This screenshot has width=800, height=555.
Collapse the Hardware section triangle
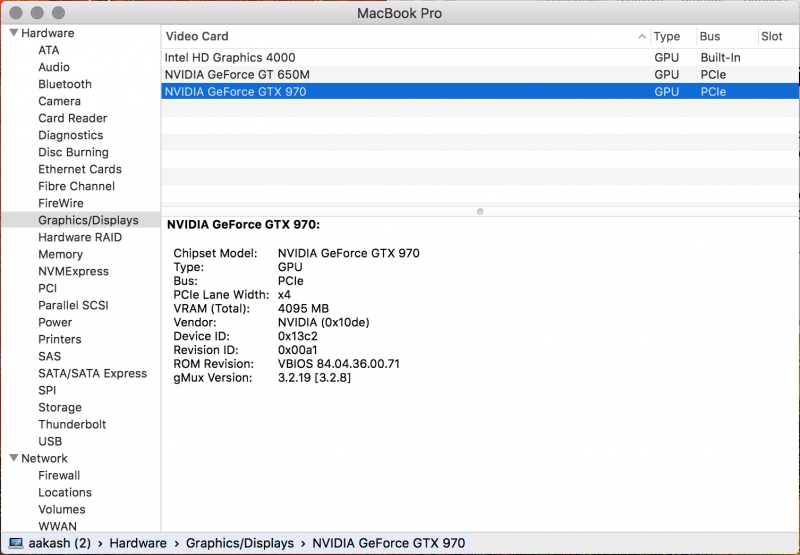14,33
